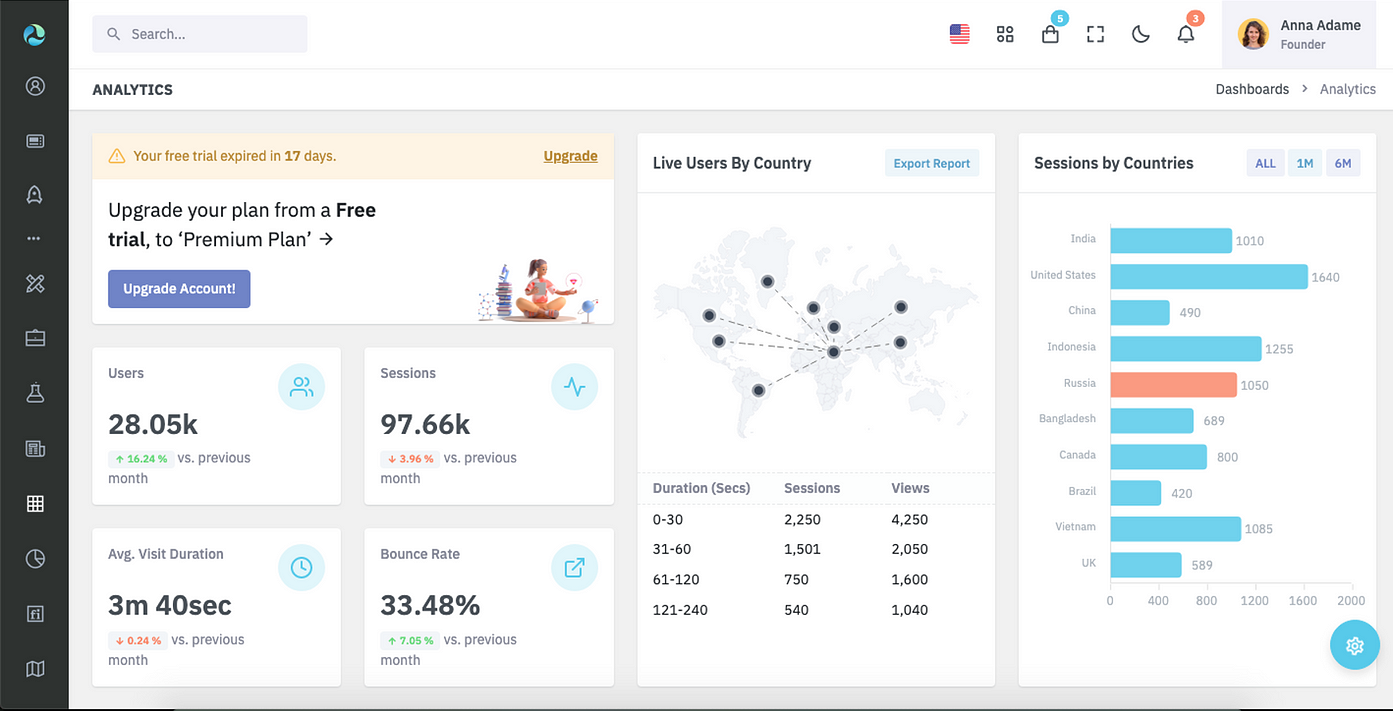Click the Export Report button
Image resolution: width=1393 pixels, height=711 pixels.
931,163
